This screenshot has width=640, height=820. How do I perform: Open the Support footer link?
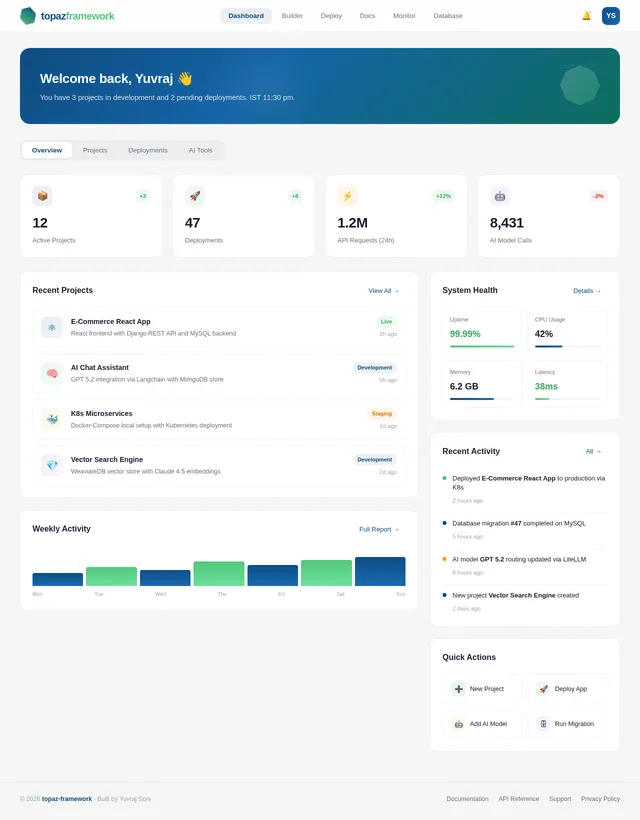559,799
